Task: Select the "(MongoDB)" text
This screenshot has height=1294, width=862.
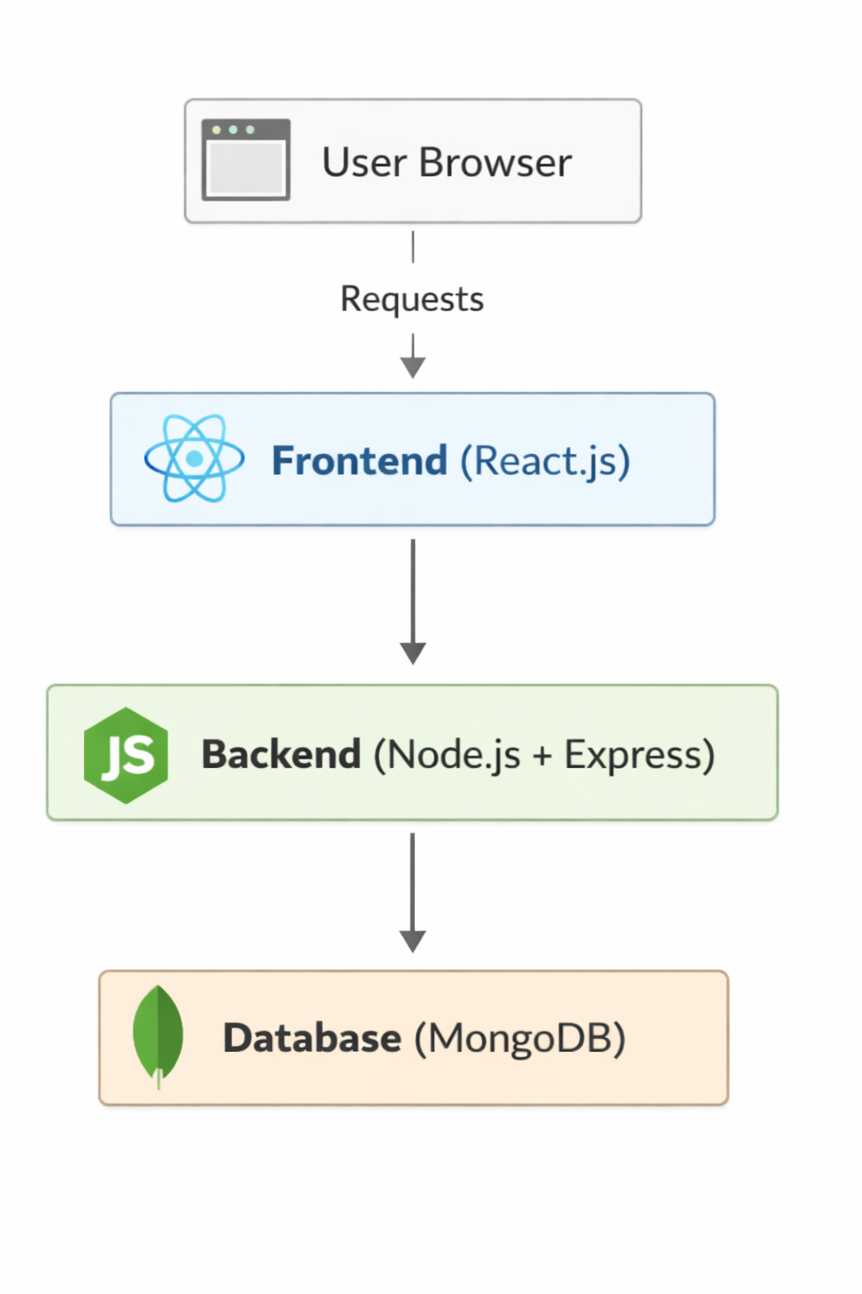Action: [x=520, y=1038]
